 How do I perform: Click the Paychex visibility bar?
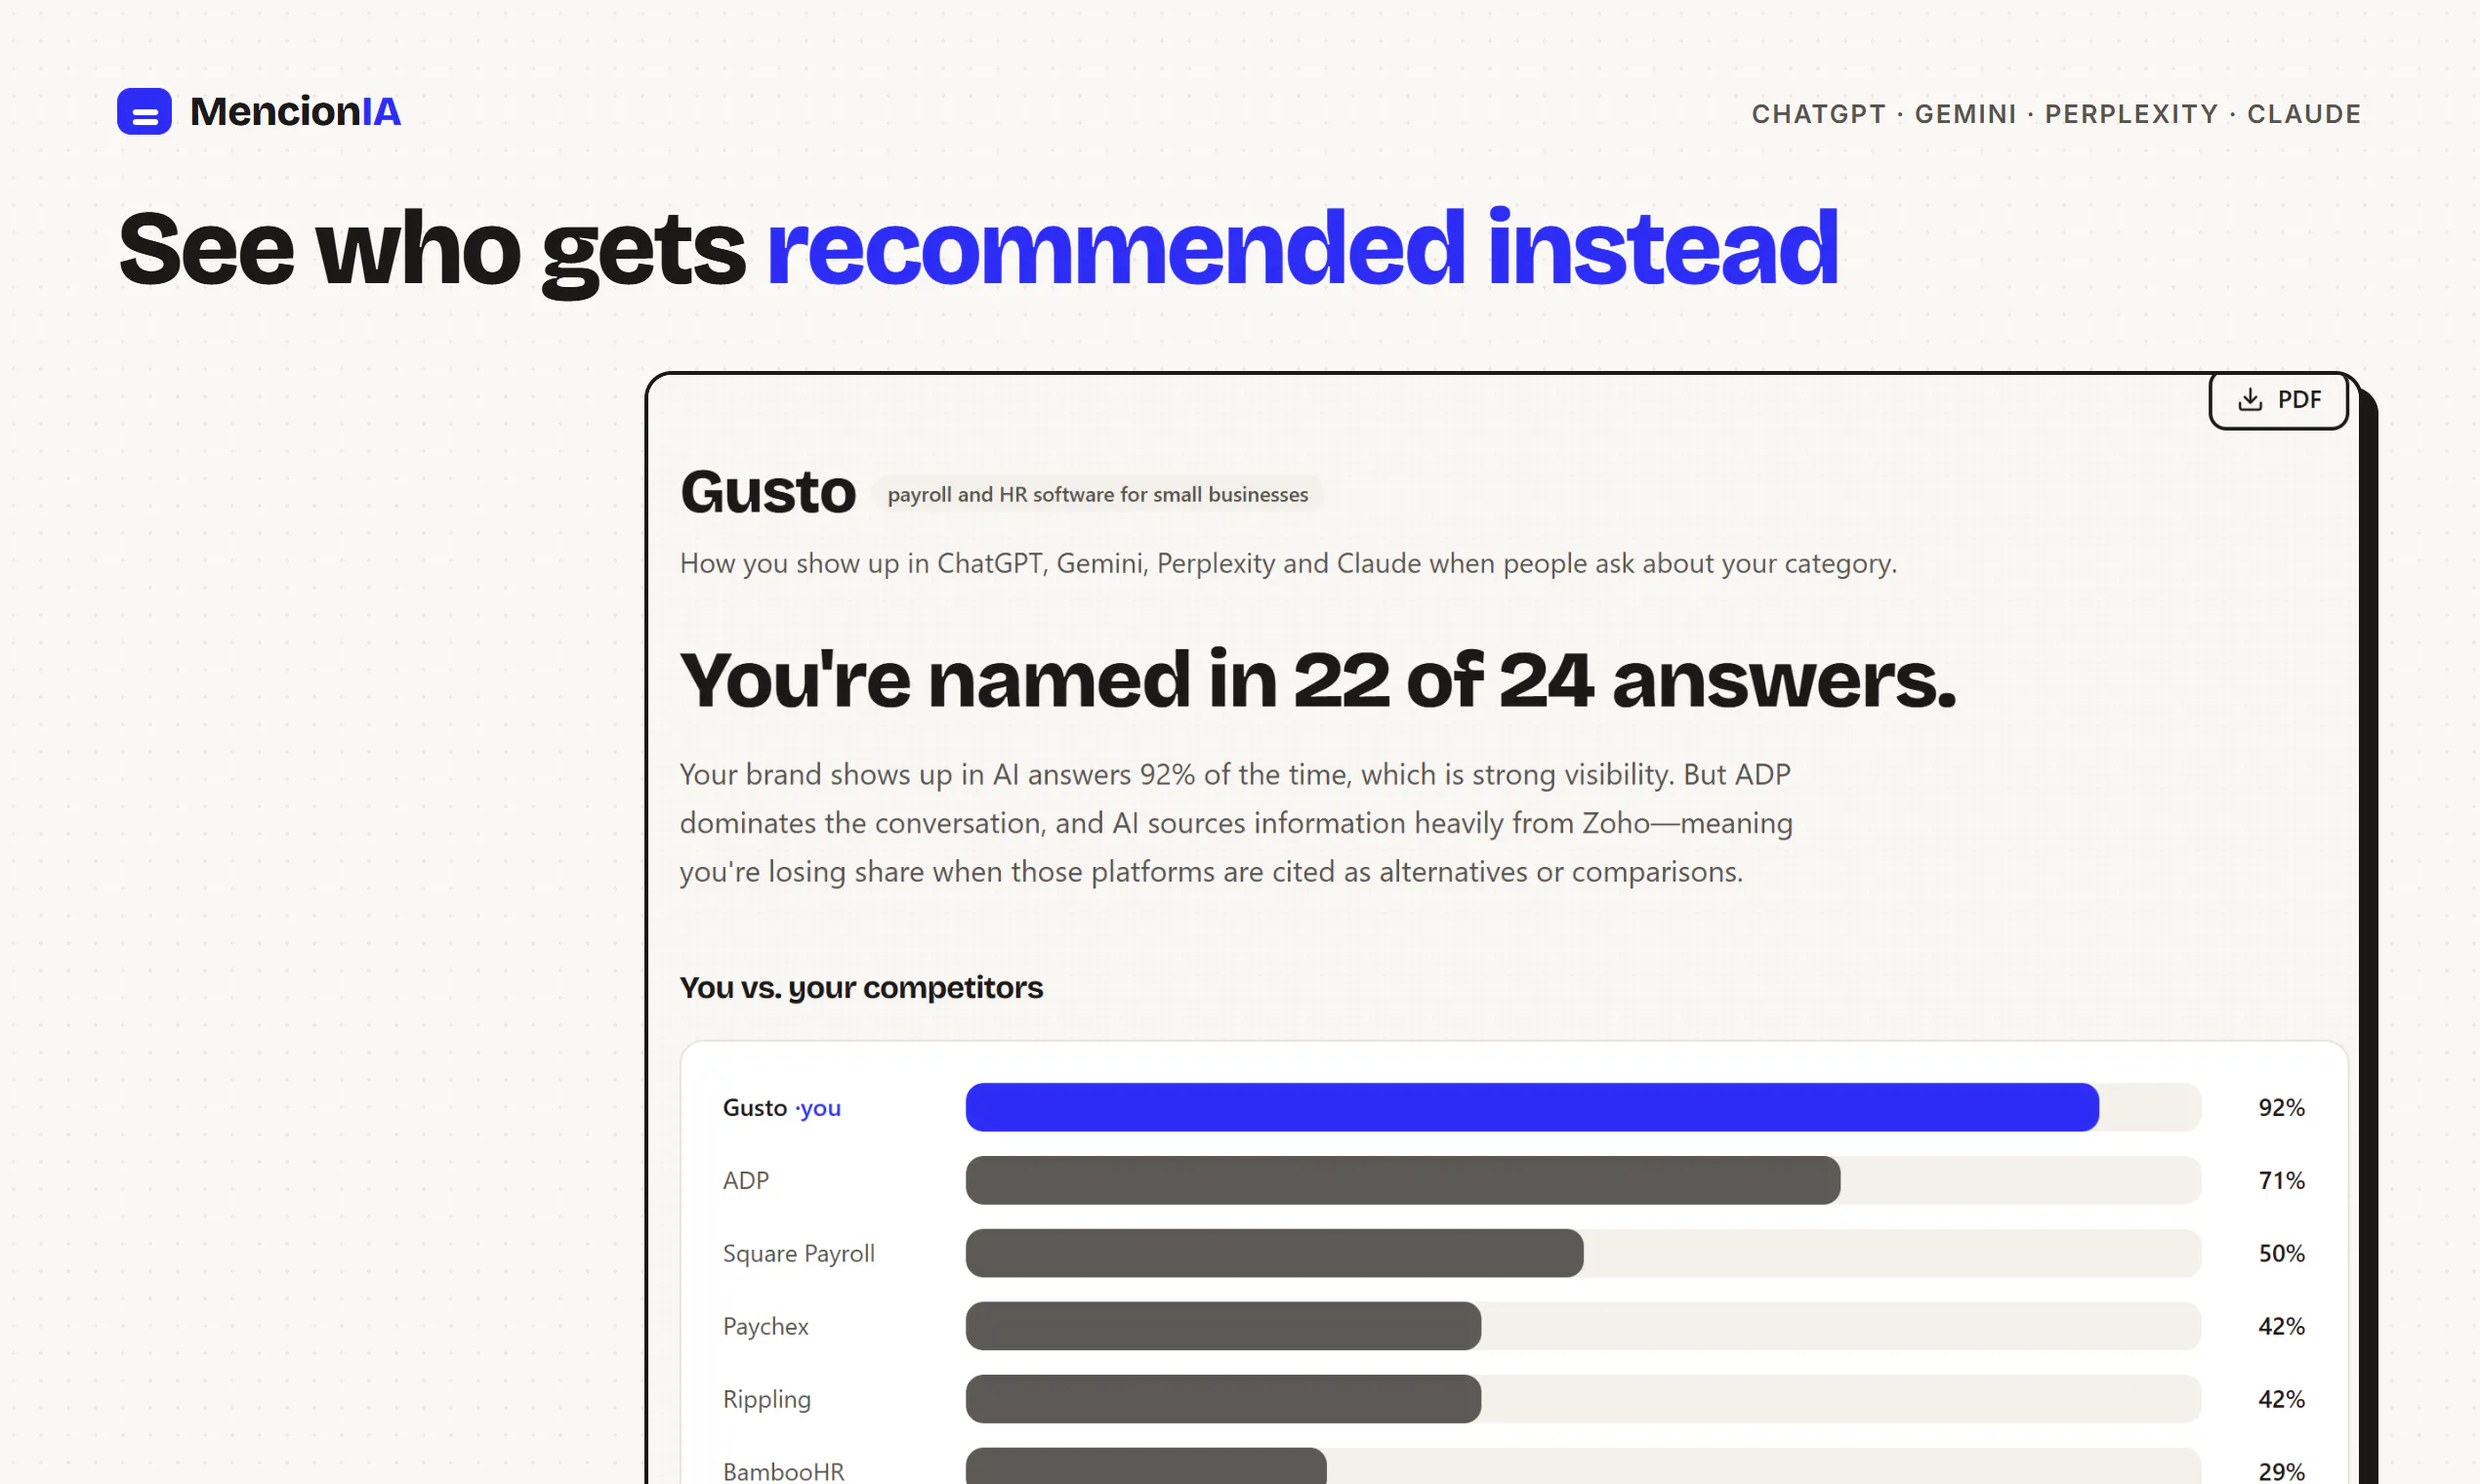(1583, 1326)
